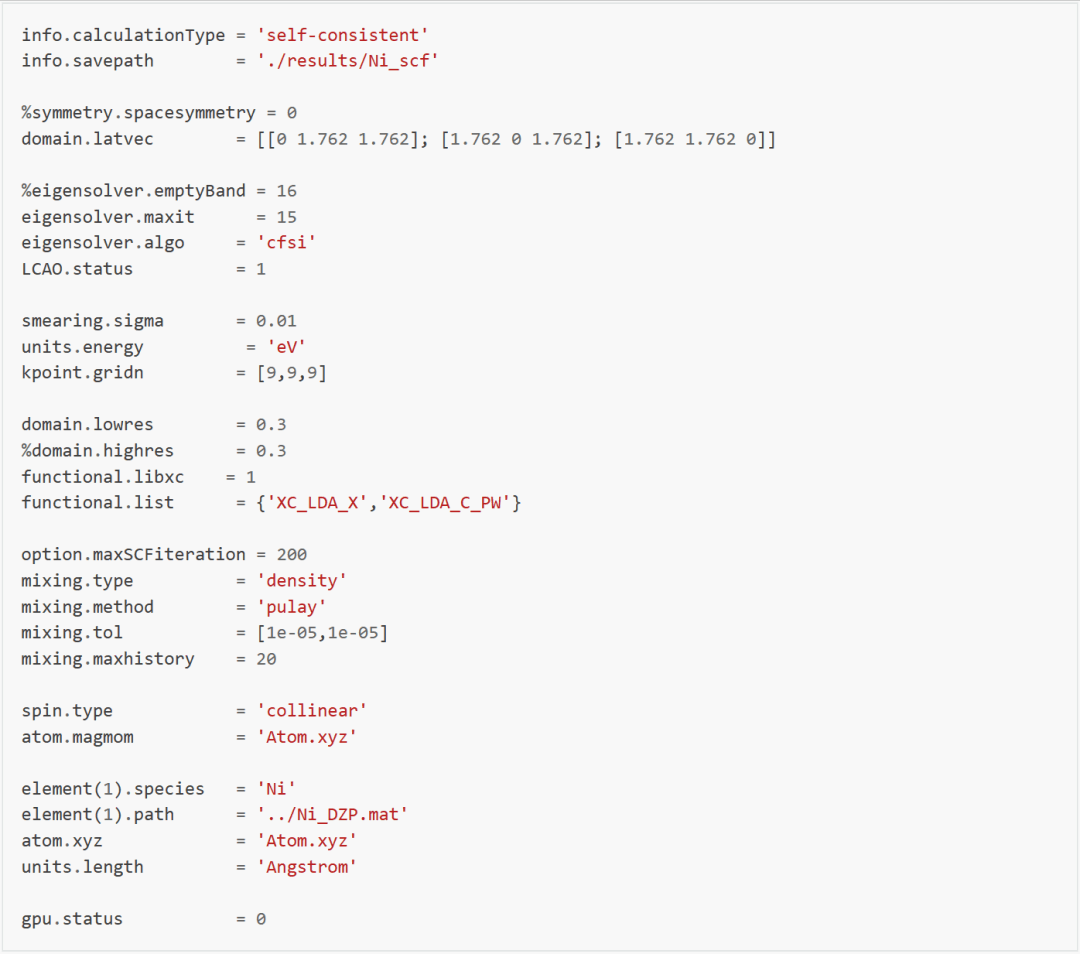The image size is (1080, 954).
Task: Click the 'self-consistent' calculation type string
Action: [342, 35]
